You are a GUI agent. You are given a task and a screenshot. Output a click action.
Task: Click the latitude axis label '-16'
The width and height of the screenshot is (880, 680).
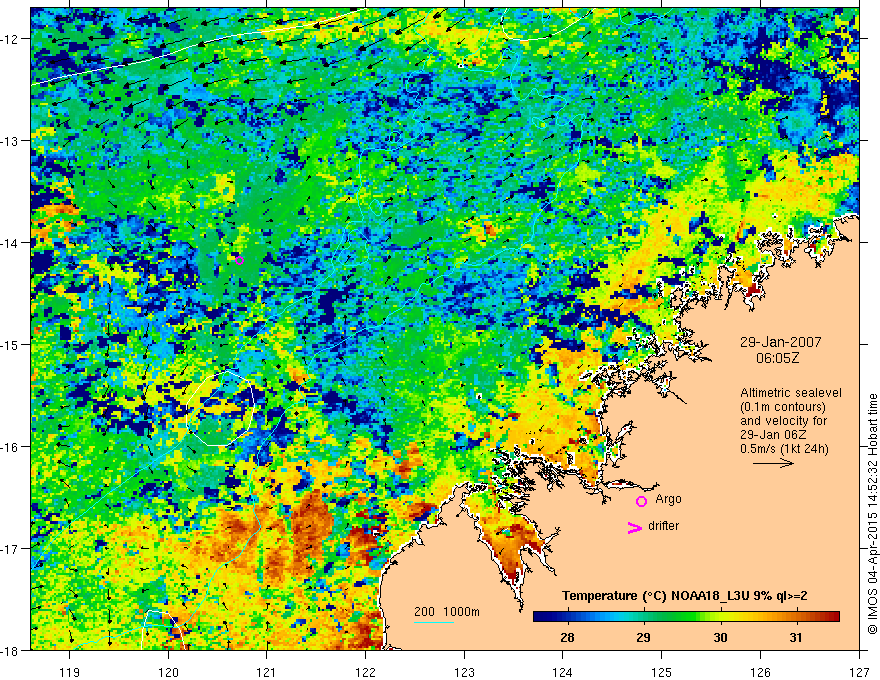tap(11, 447)
